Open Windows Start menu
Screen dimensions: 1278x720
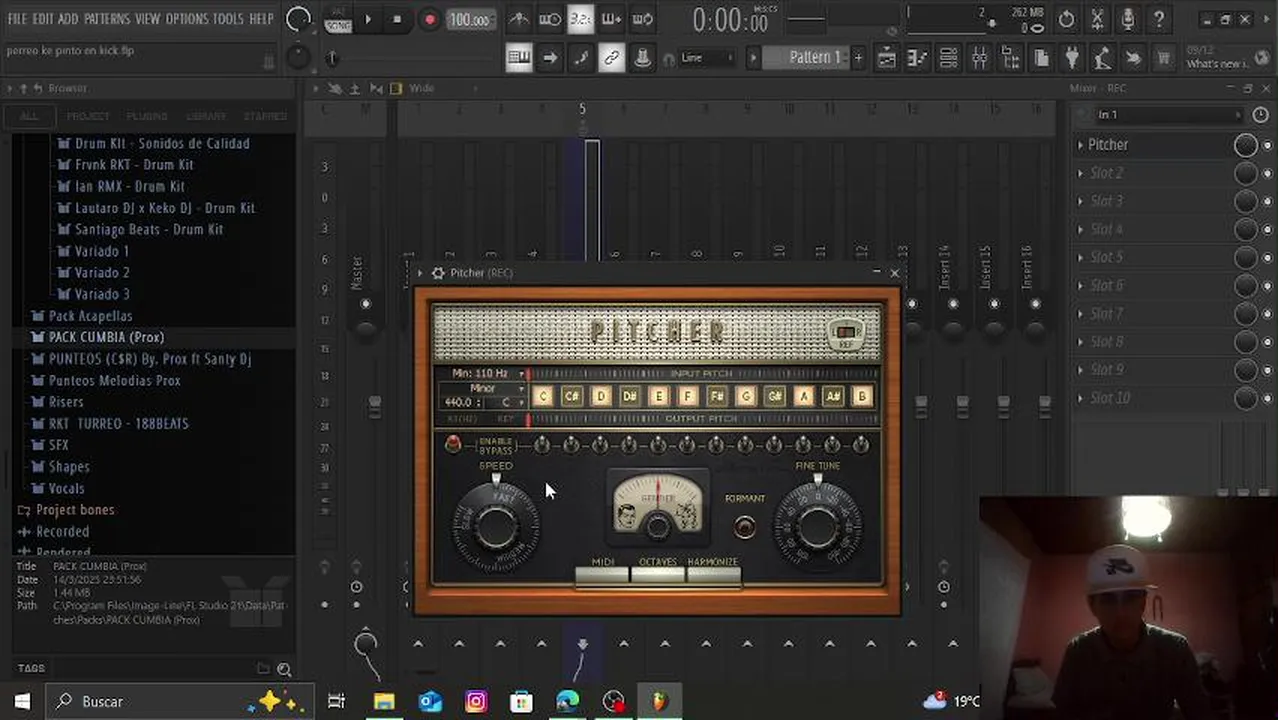pos(22,701)
